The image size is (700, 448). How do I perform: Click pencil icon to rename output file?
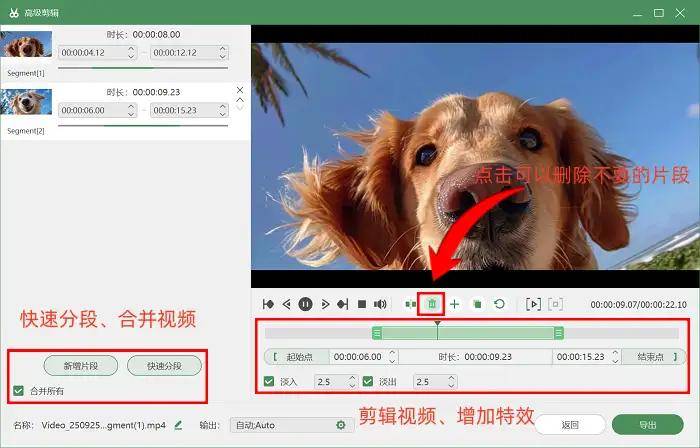(x=178, y=425)
